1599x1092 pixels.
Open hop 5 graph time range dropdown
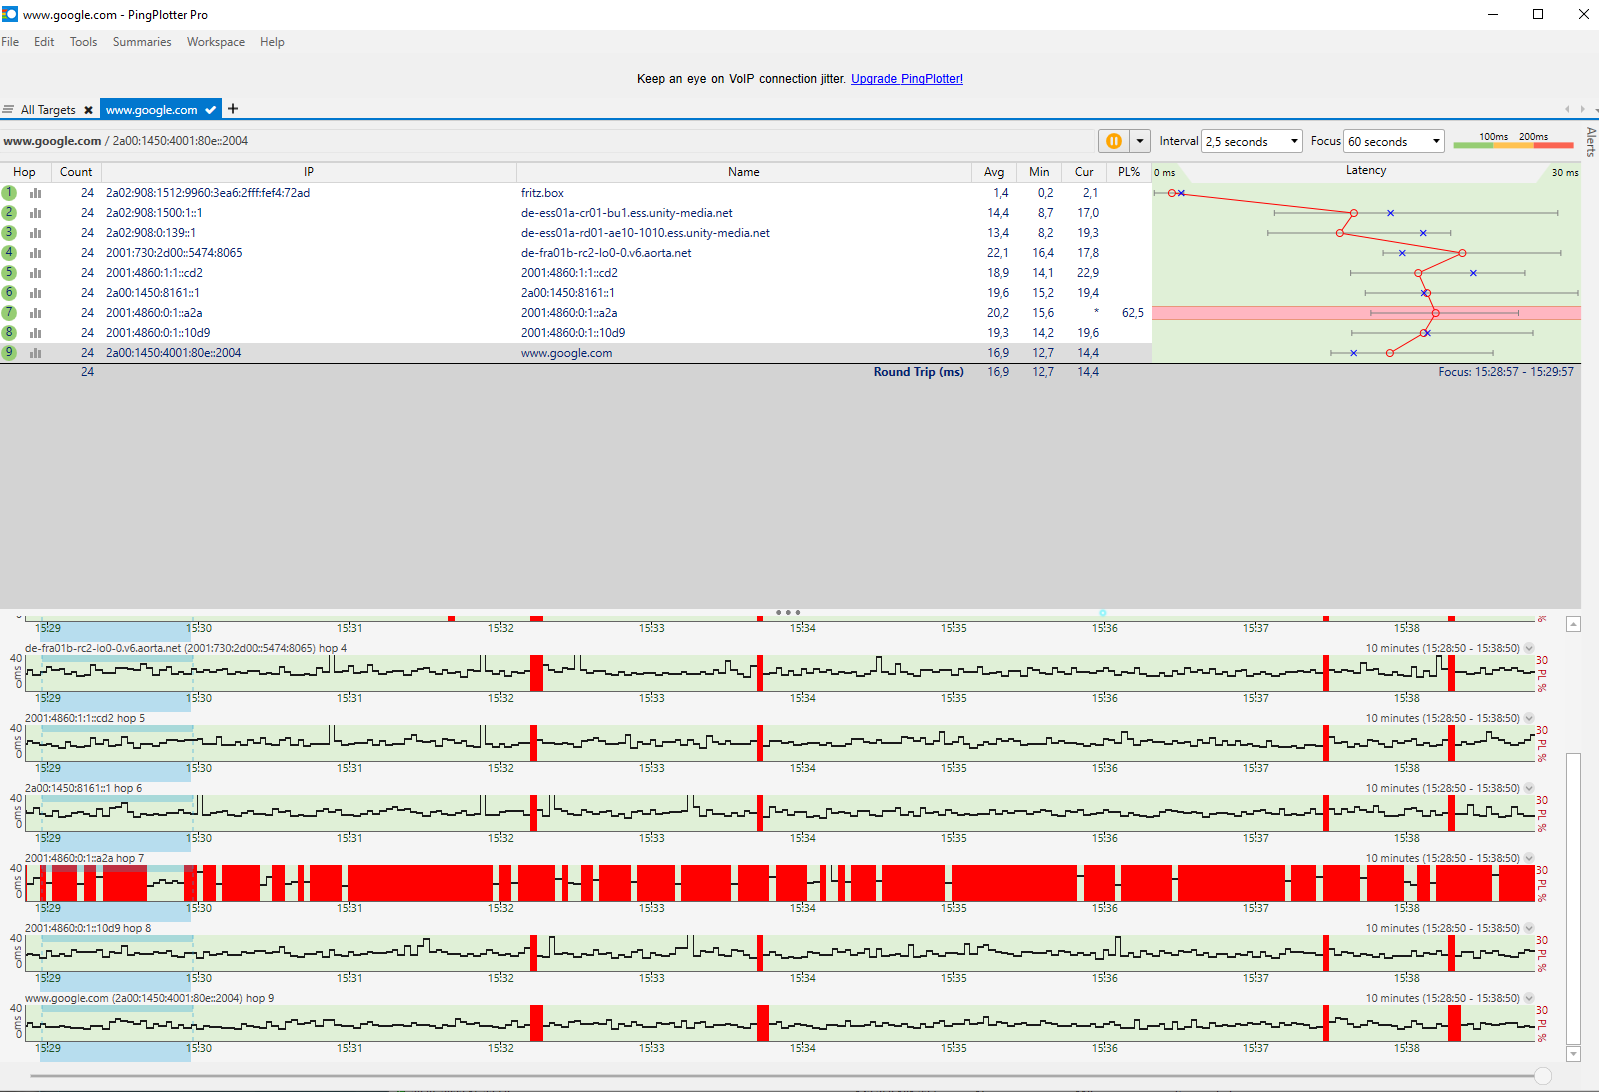pos(1529,718)
